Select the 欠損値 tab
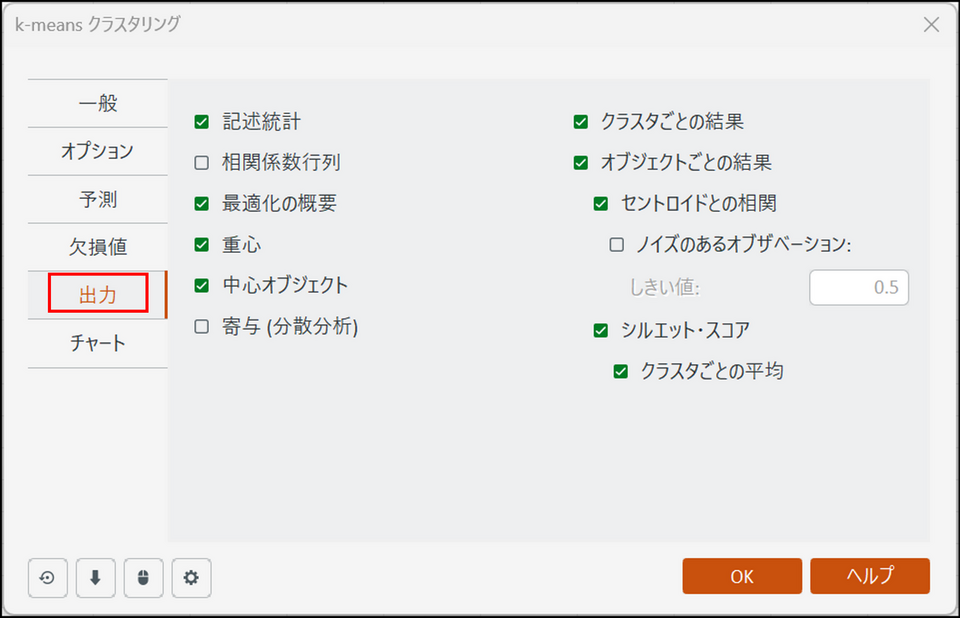Image resolution: width=960 pixels, height=618 pixels. [97, 247]
